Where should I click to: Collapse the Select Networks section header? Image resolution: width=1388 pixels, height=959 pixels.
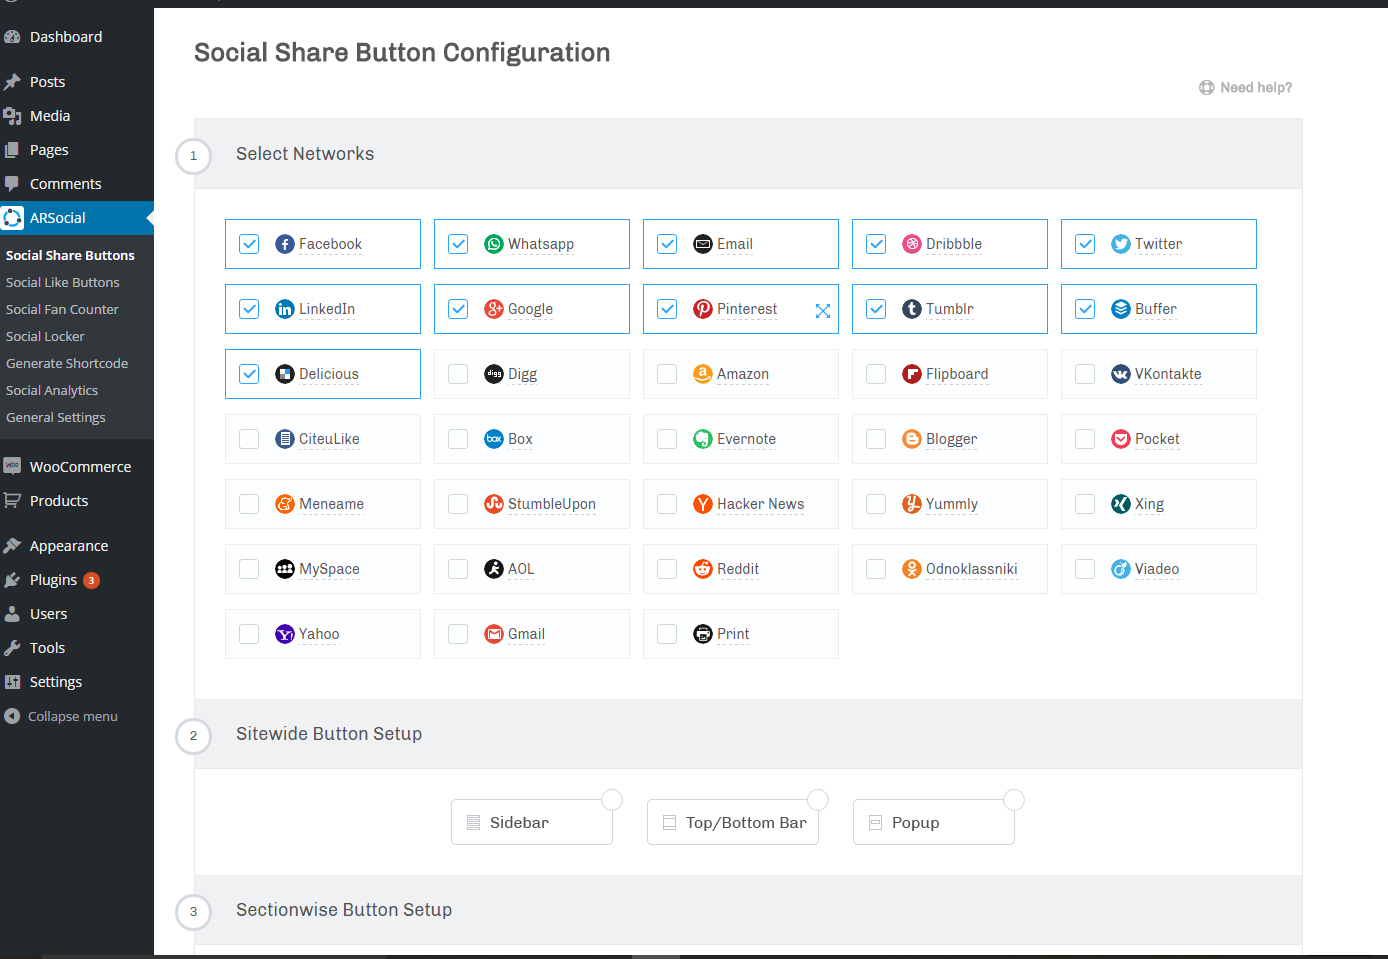coord(305,154)
